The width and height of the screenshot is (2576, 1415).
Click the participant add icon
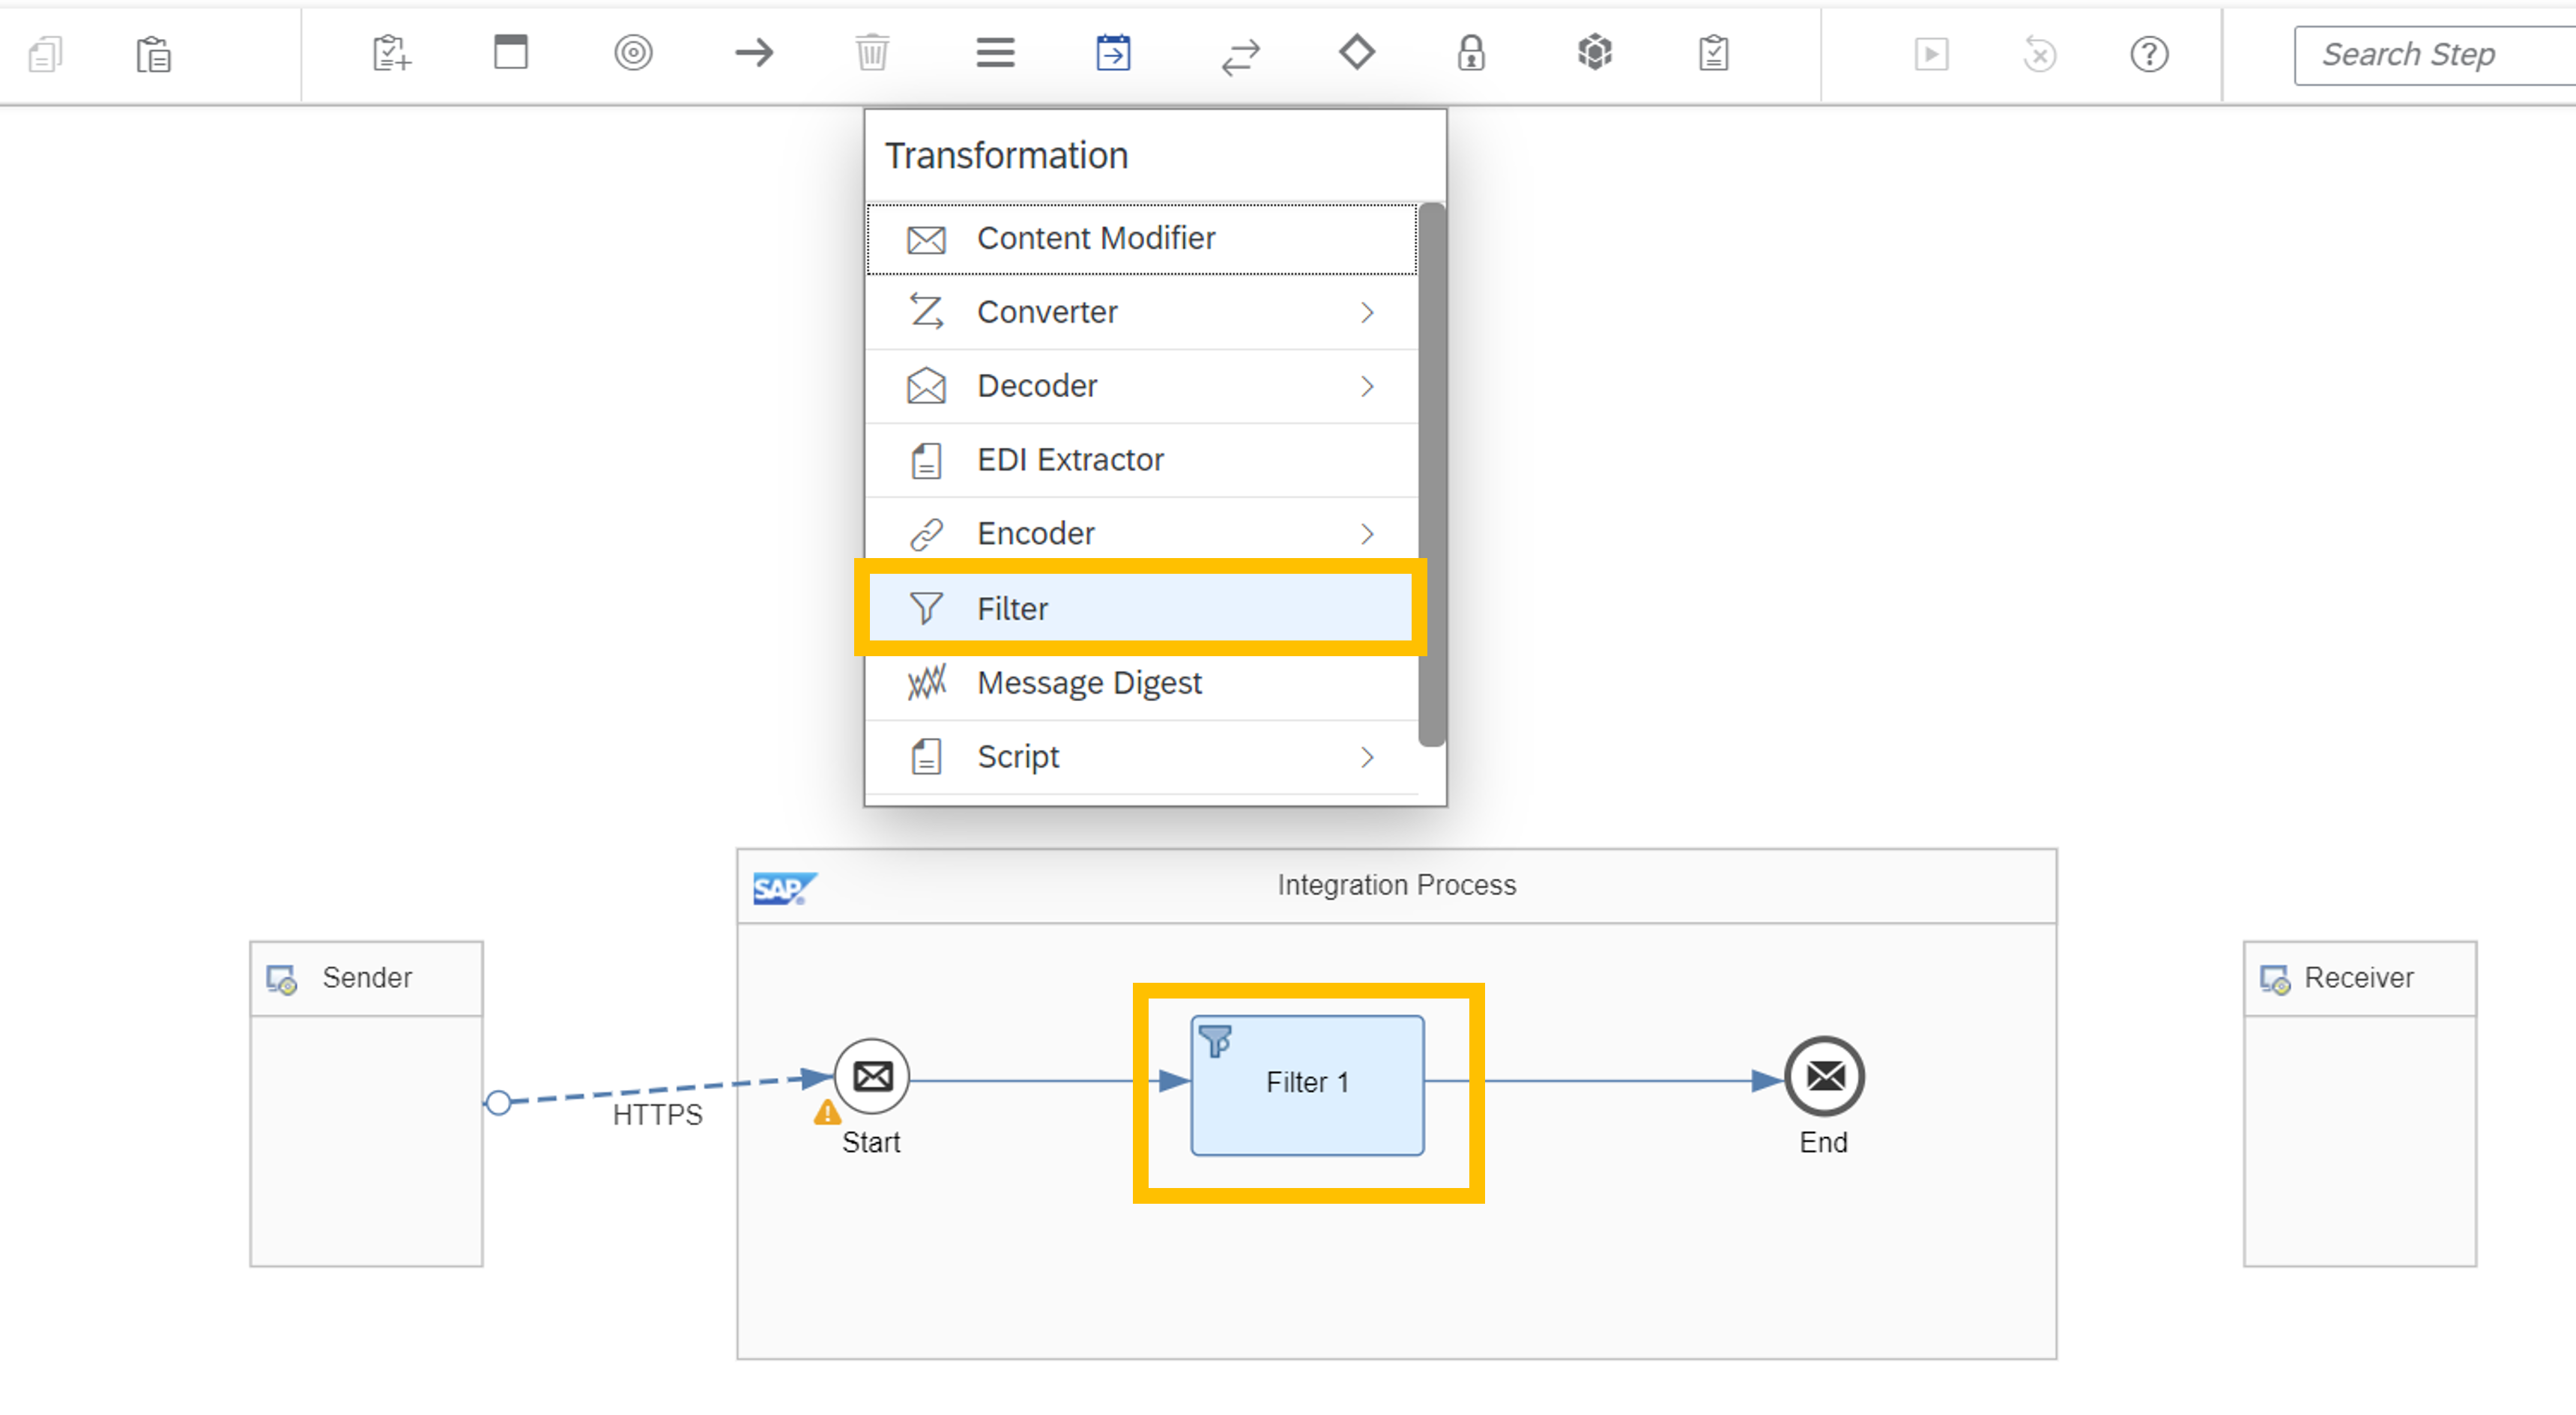391,53
